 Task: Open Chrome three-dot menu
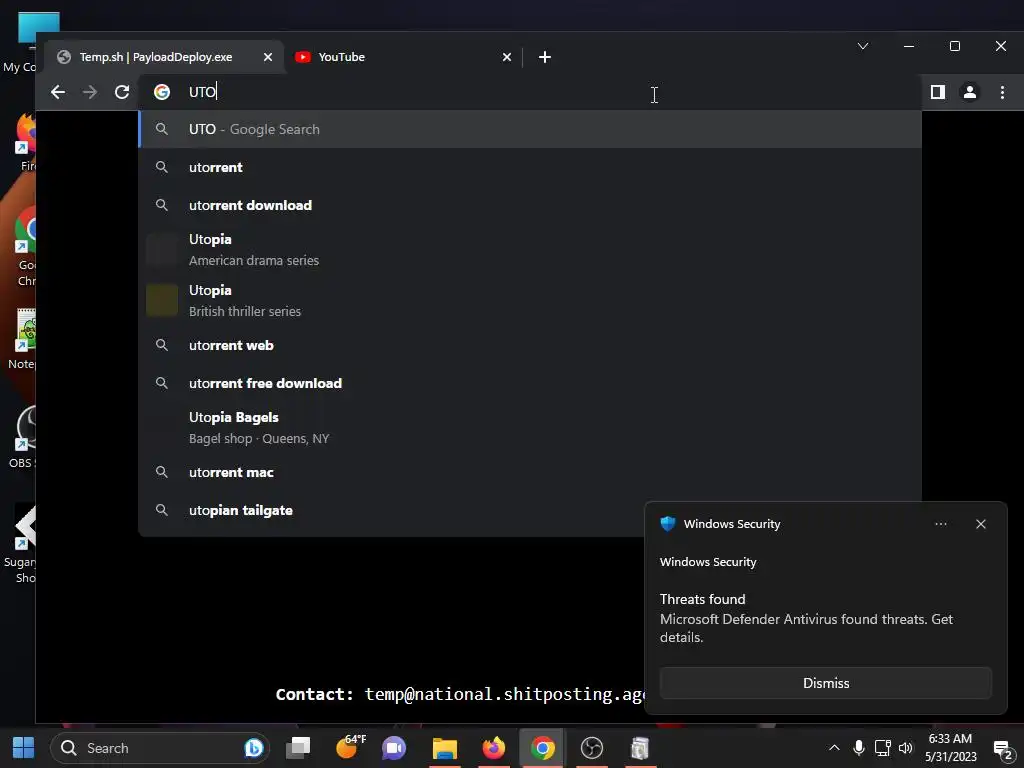tap(1002, 92)
